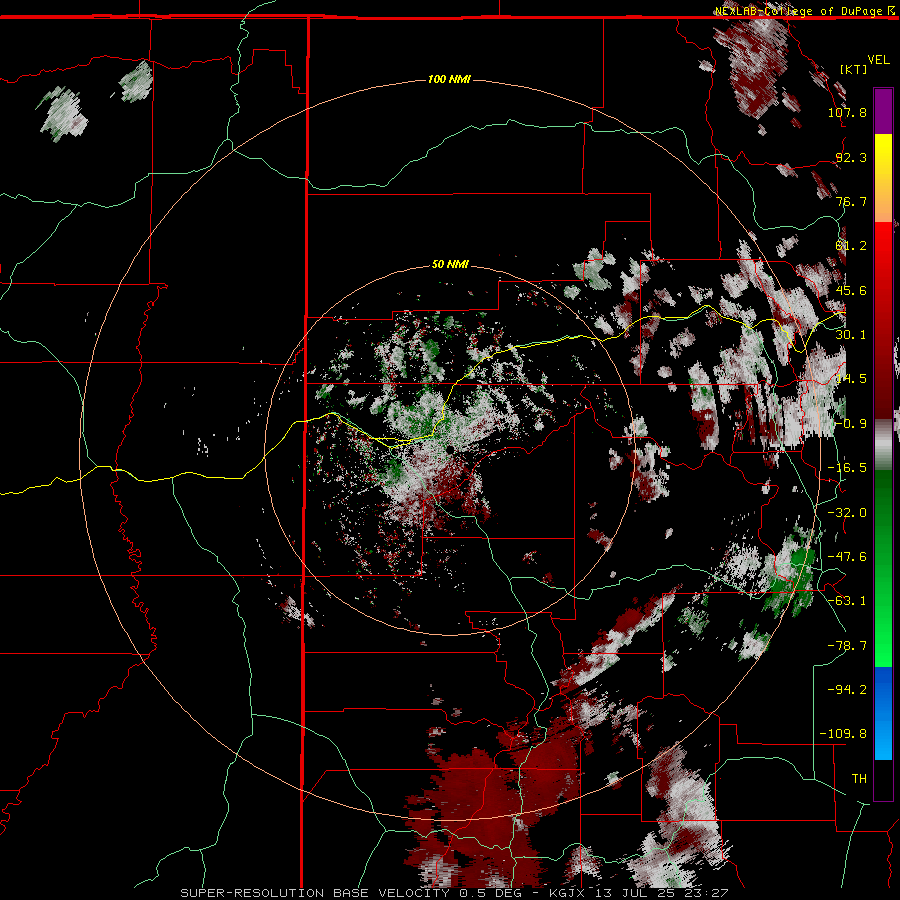900x900 pixels.
Task: Click the NEXLAB-College of DuPage credit text
Action: click(801, 11)
